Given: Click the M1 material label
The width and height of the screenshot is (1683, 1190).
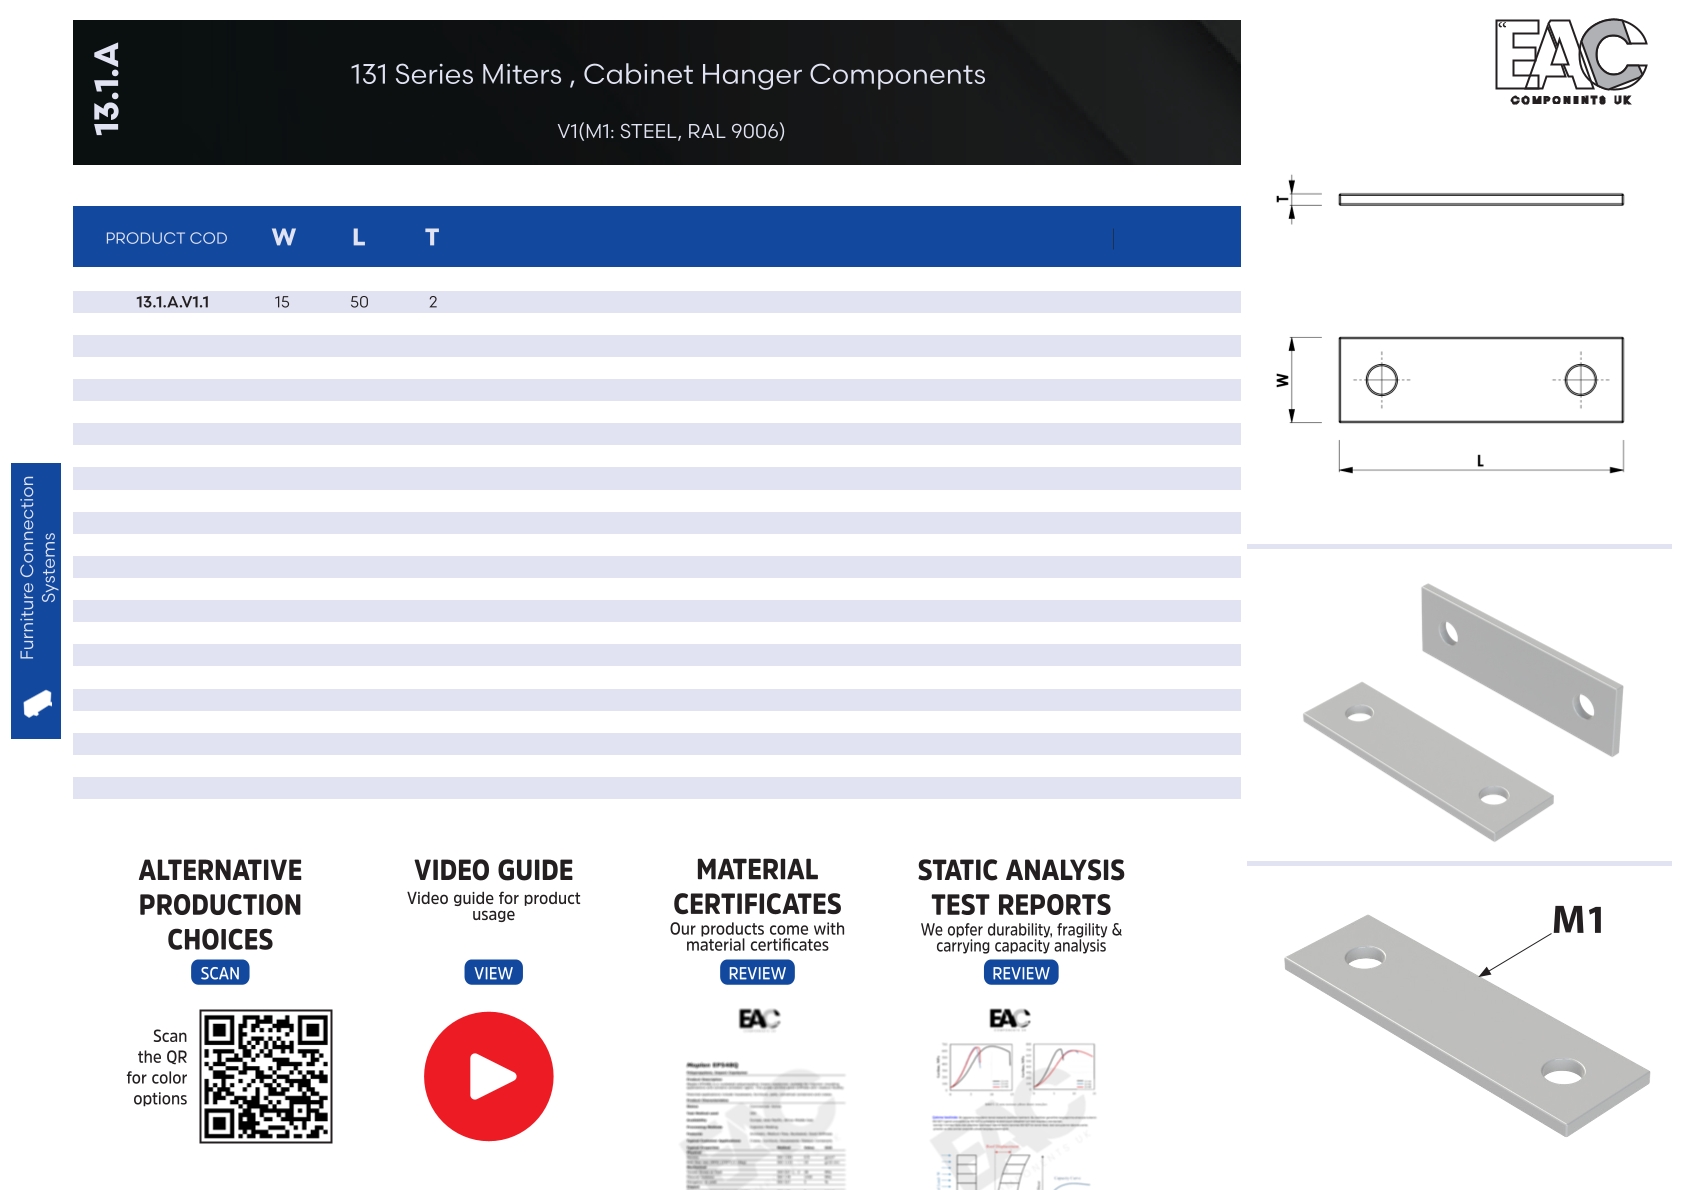Looking at the screenshot, I should tap(1577, 920).
